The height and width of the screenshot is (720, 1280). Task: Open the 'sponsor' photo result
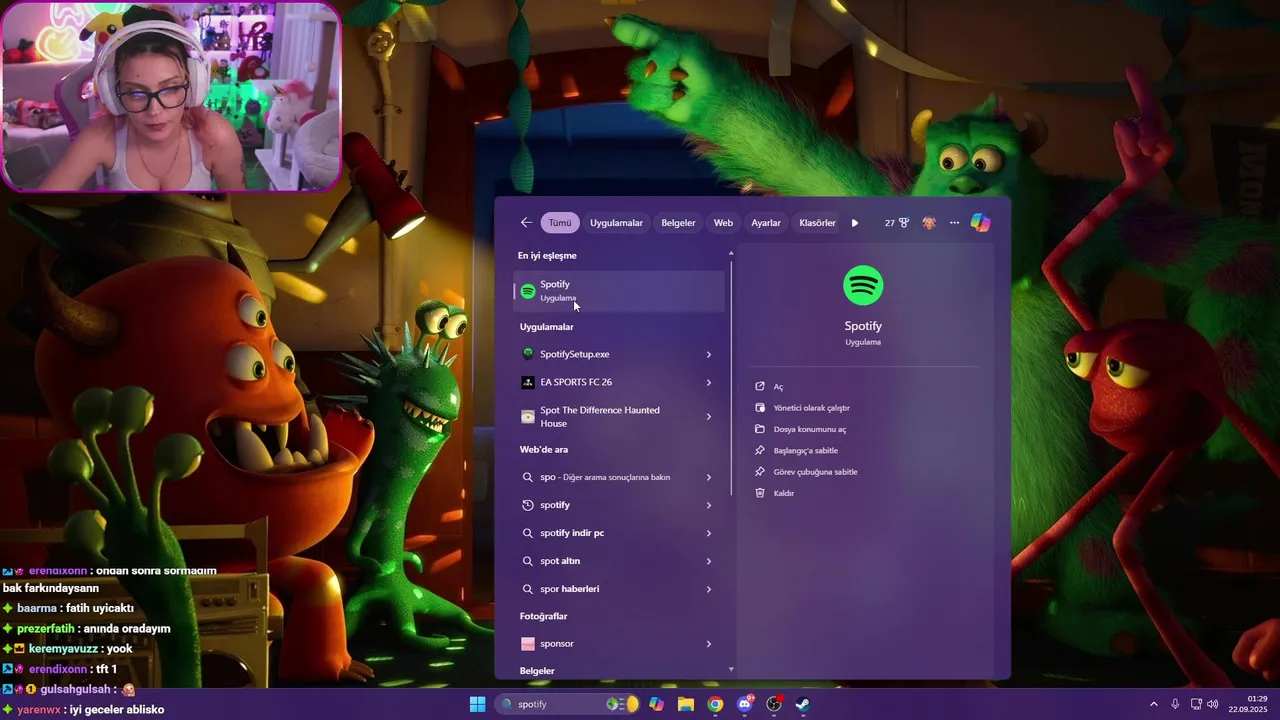click(x=619, y=643)
